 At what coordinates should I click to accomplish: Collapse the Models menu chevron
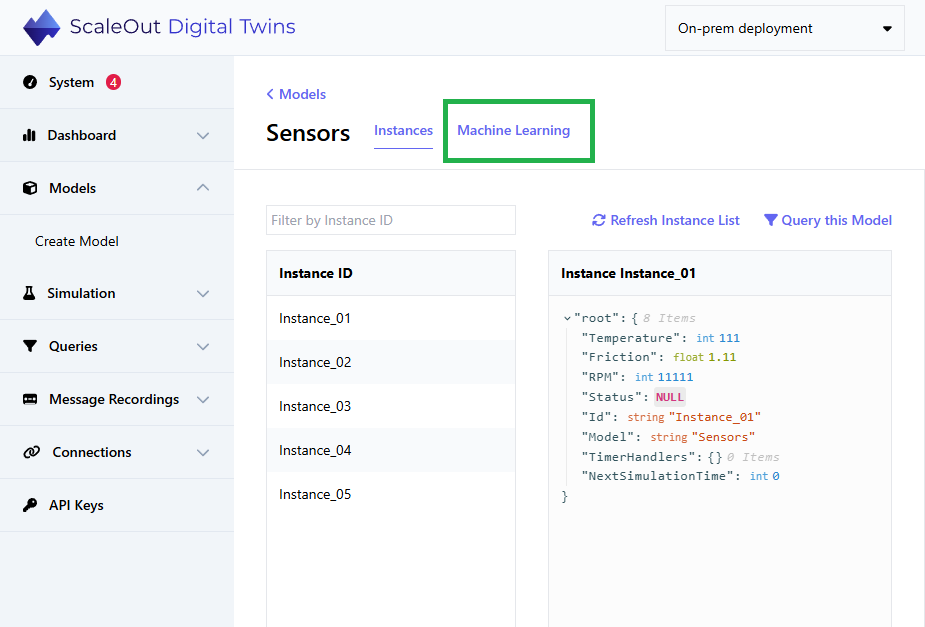point(203,188)
